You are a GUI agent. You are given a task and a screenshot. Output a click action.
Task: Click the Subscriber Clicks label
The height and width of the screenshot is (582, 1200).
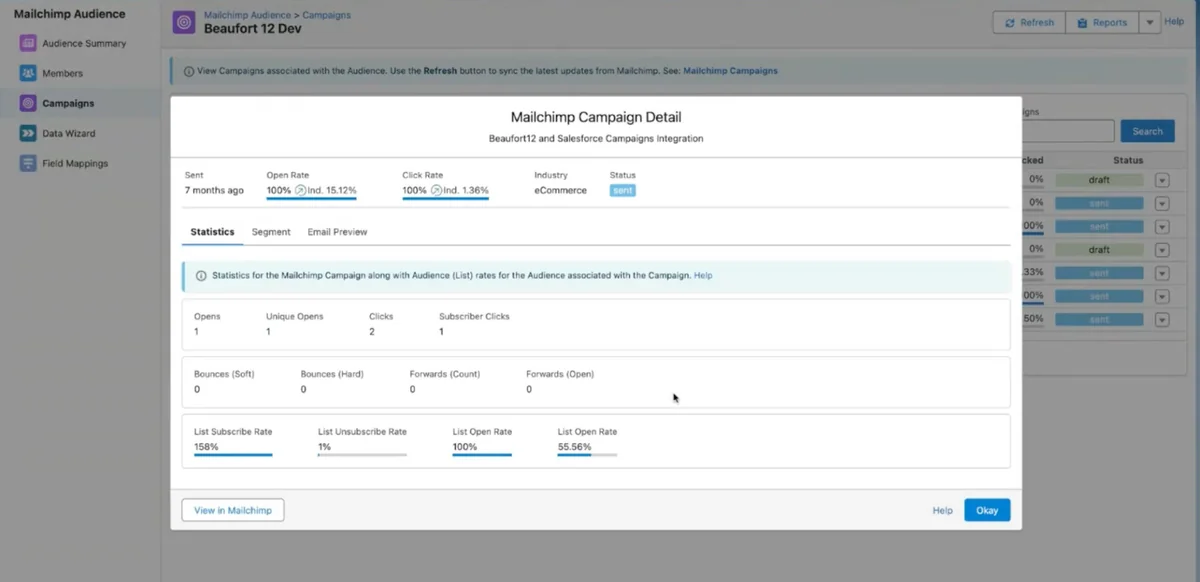(x=474, y=316)
